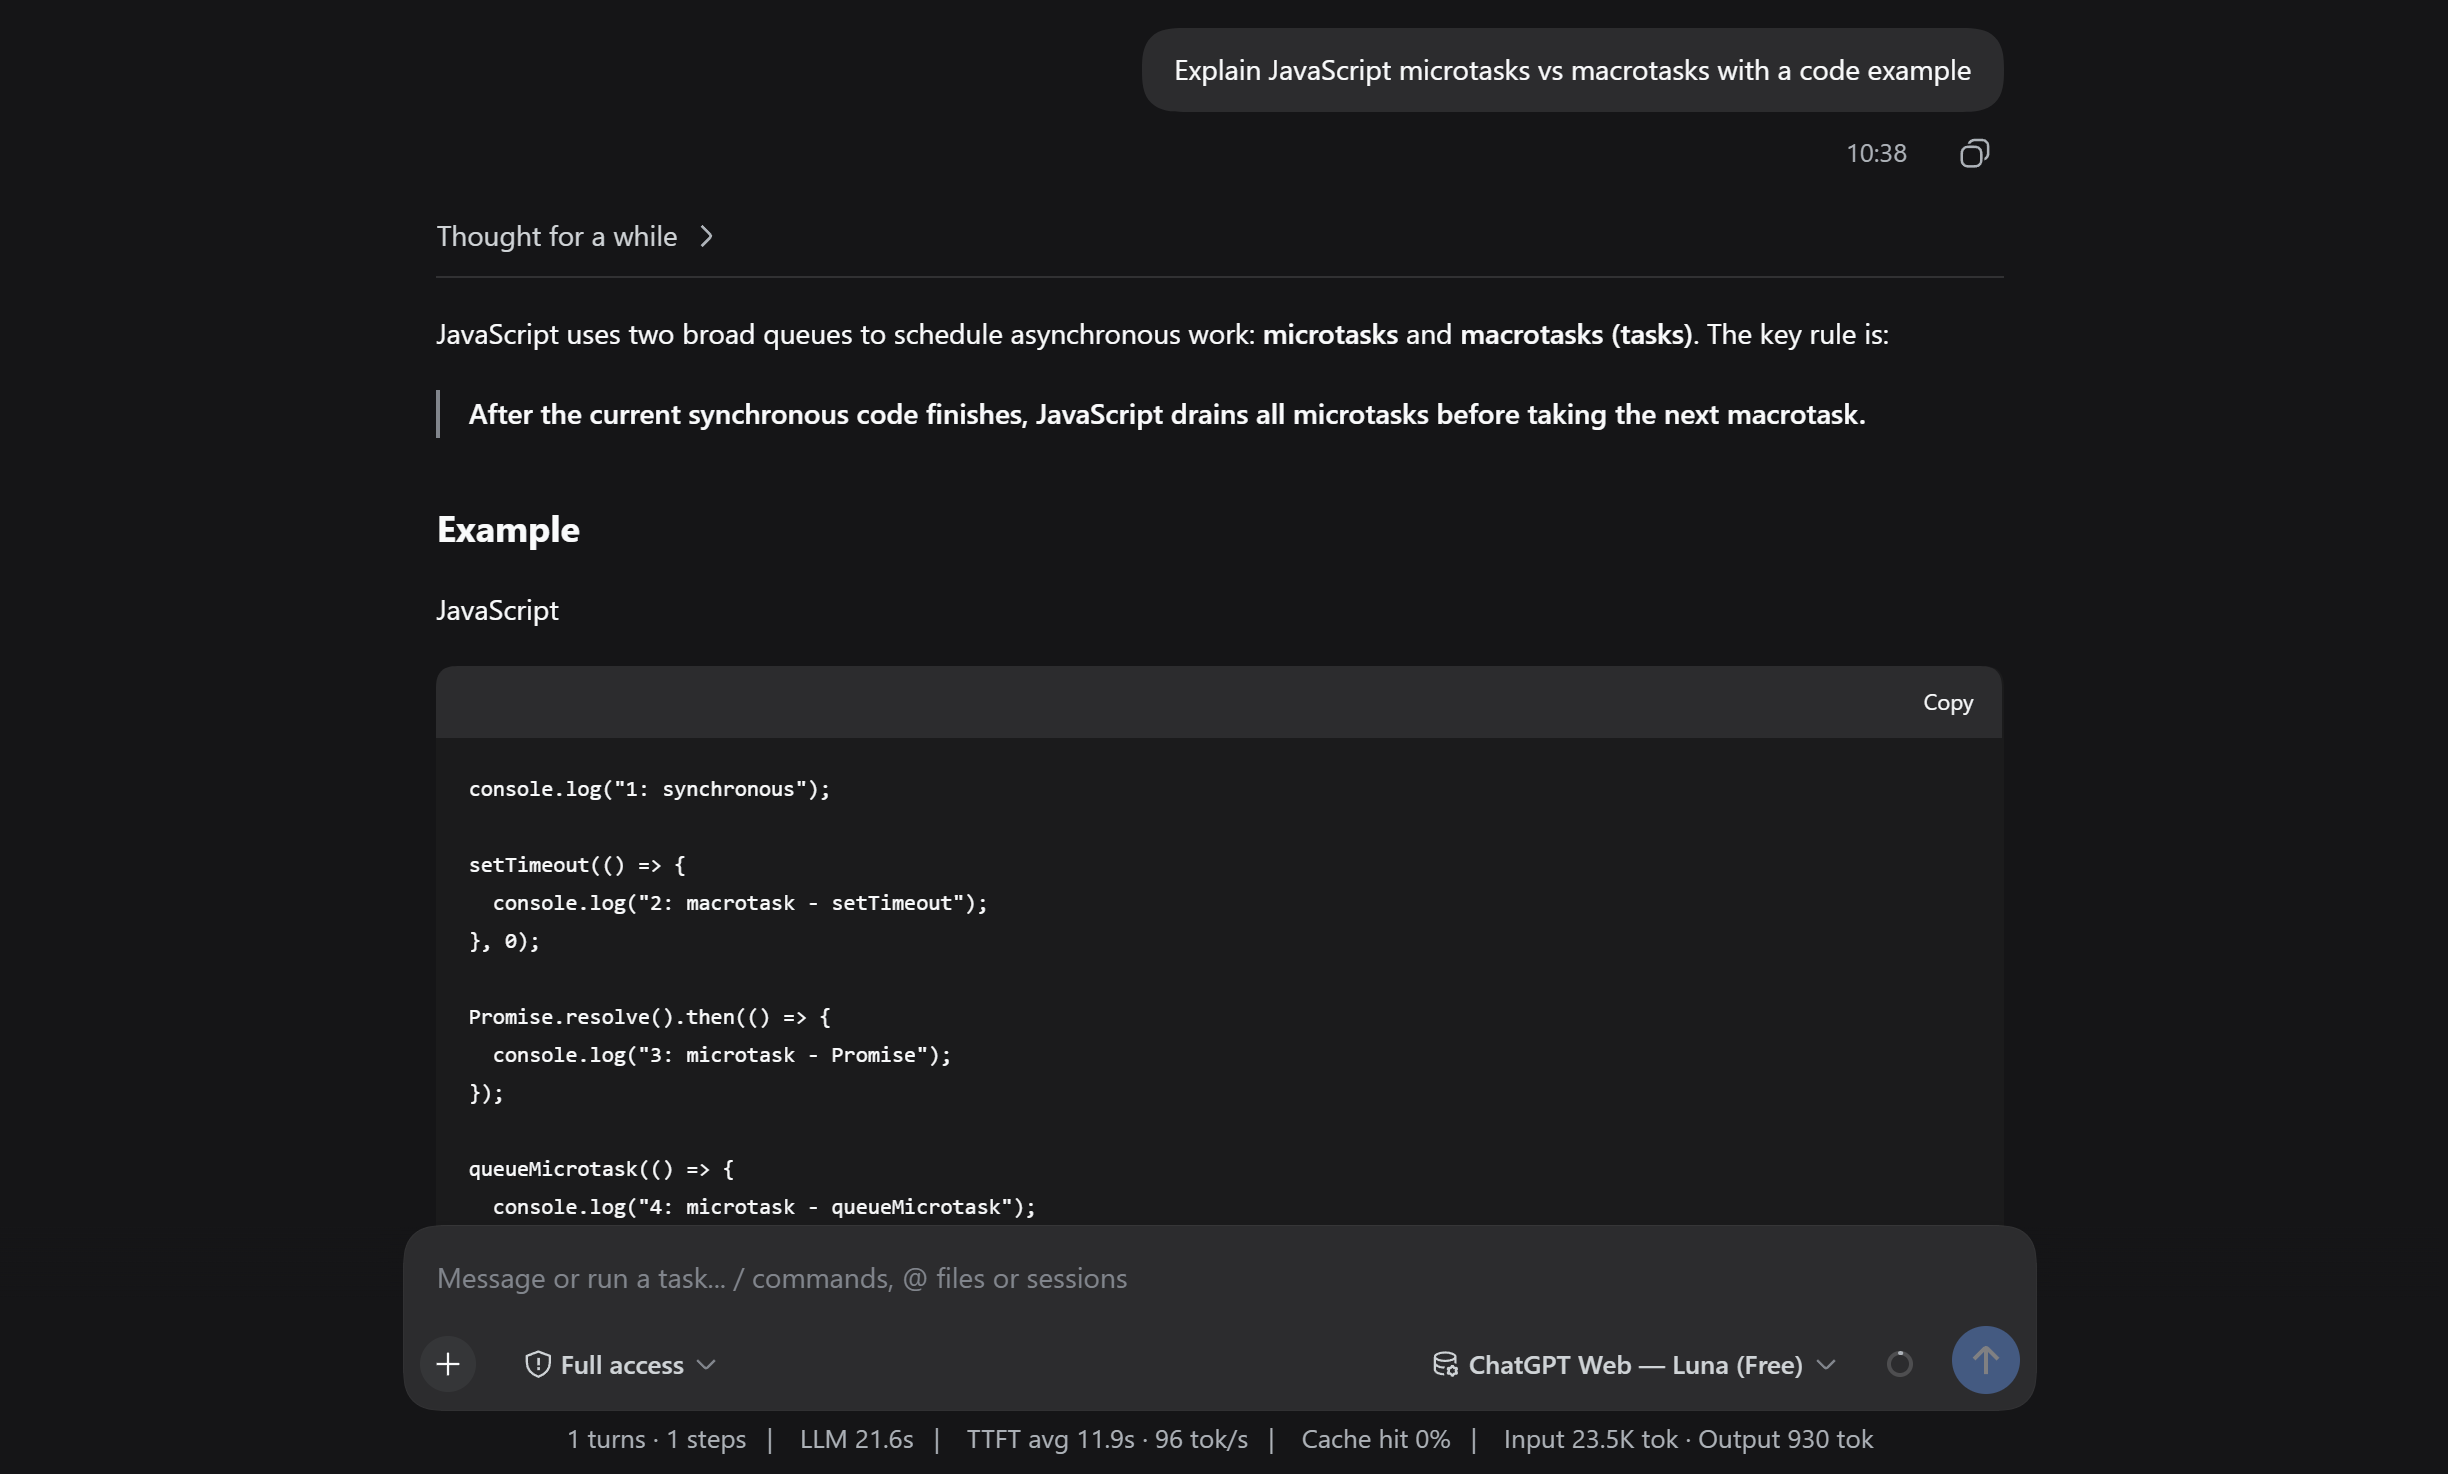Expand the Thought for a while section
Screen dimensions: 2448x1474
(576, 237)
